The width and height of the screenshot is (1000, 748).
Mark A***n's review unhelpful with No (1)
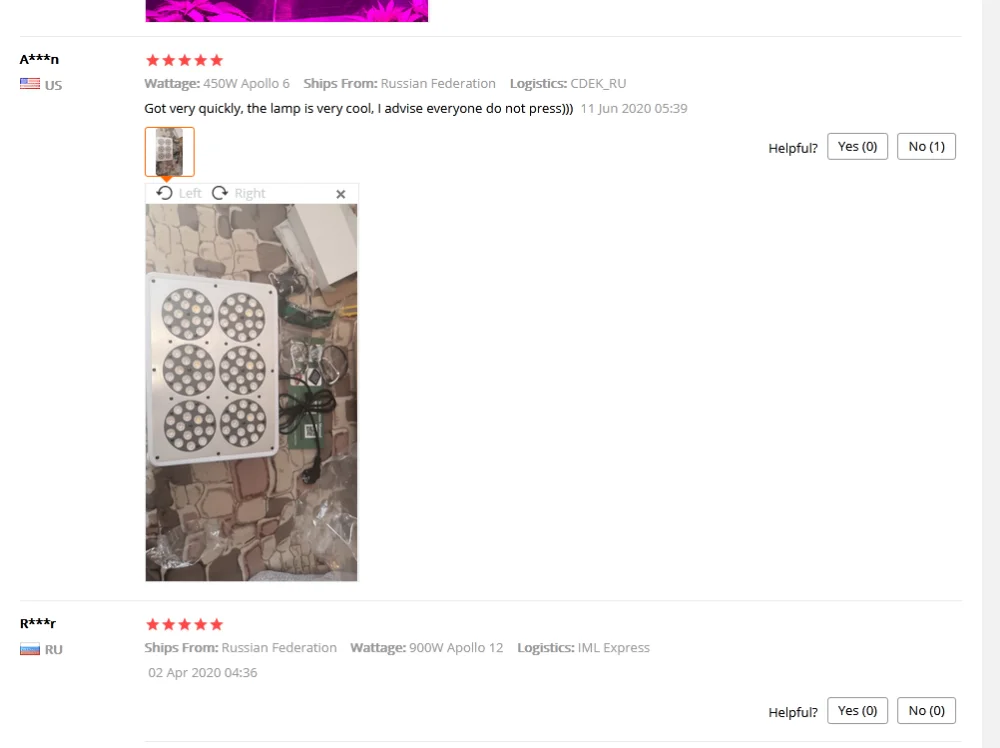926,147
